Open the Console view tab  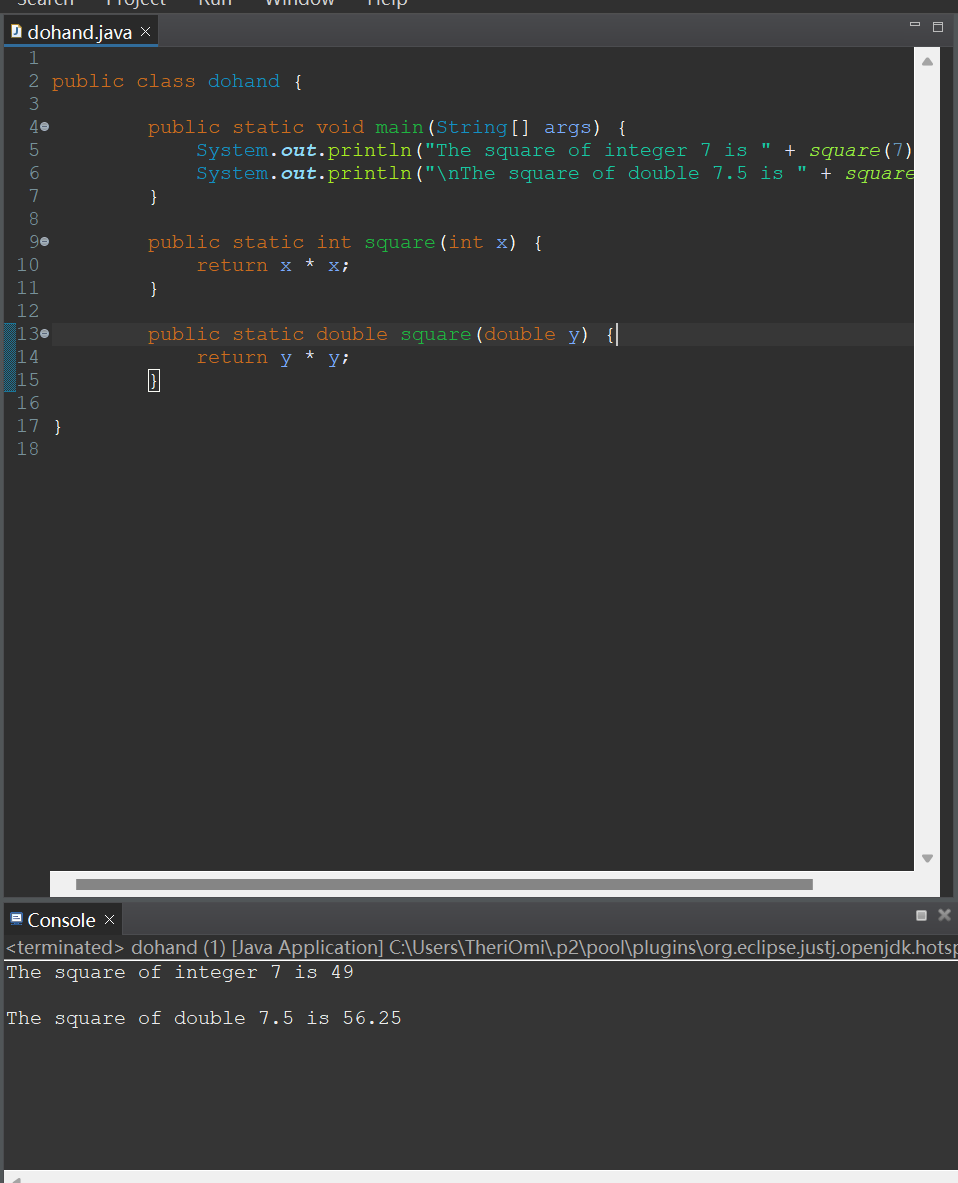(62, 920)
